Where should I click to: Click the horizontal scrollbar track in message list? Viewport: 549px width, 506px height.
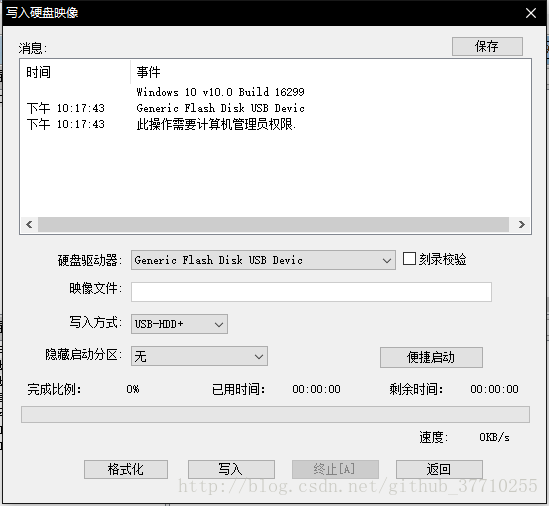pyautogui.click(x=273, y=224)
